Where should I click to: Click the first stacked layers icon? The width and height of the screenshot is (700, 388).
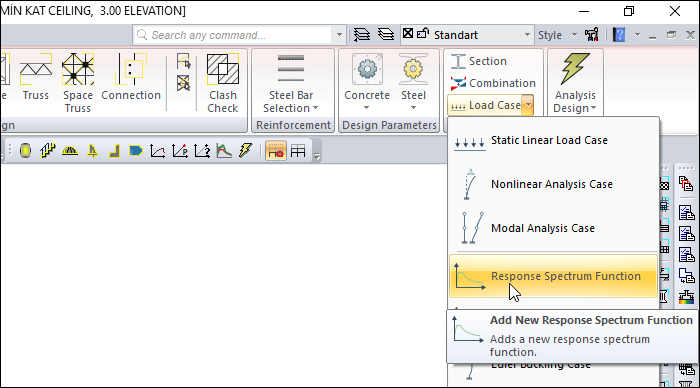click(x=362, y=34)
